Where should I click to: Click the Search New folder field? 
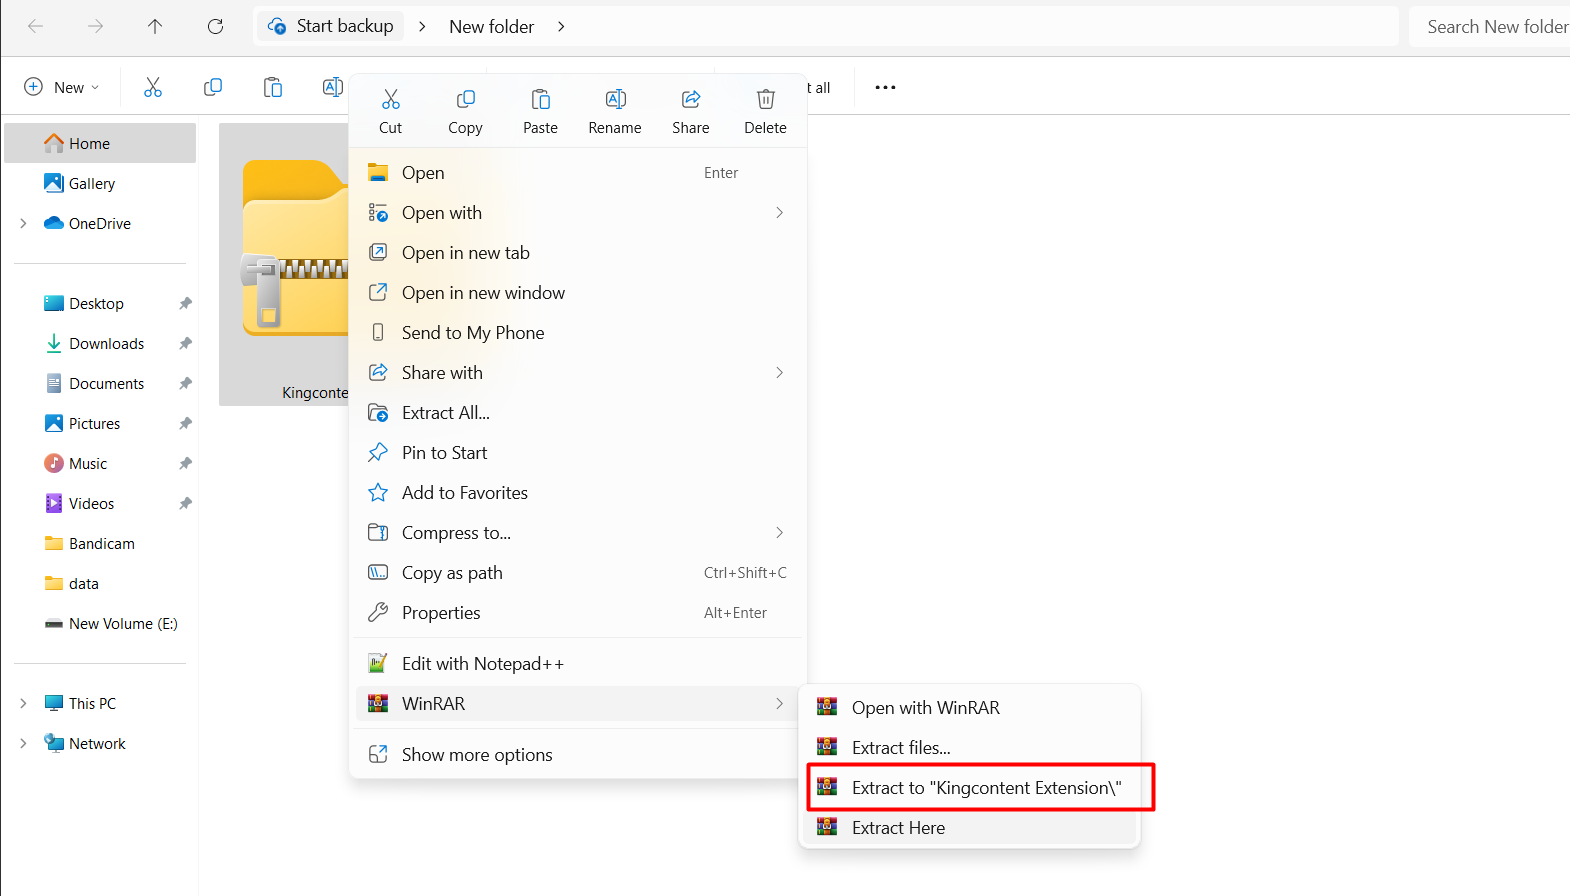pos(1494,27)
